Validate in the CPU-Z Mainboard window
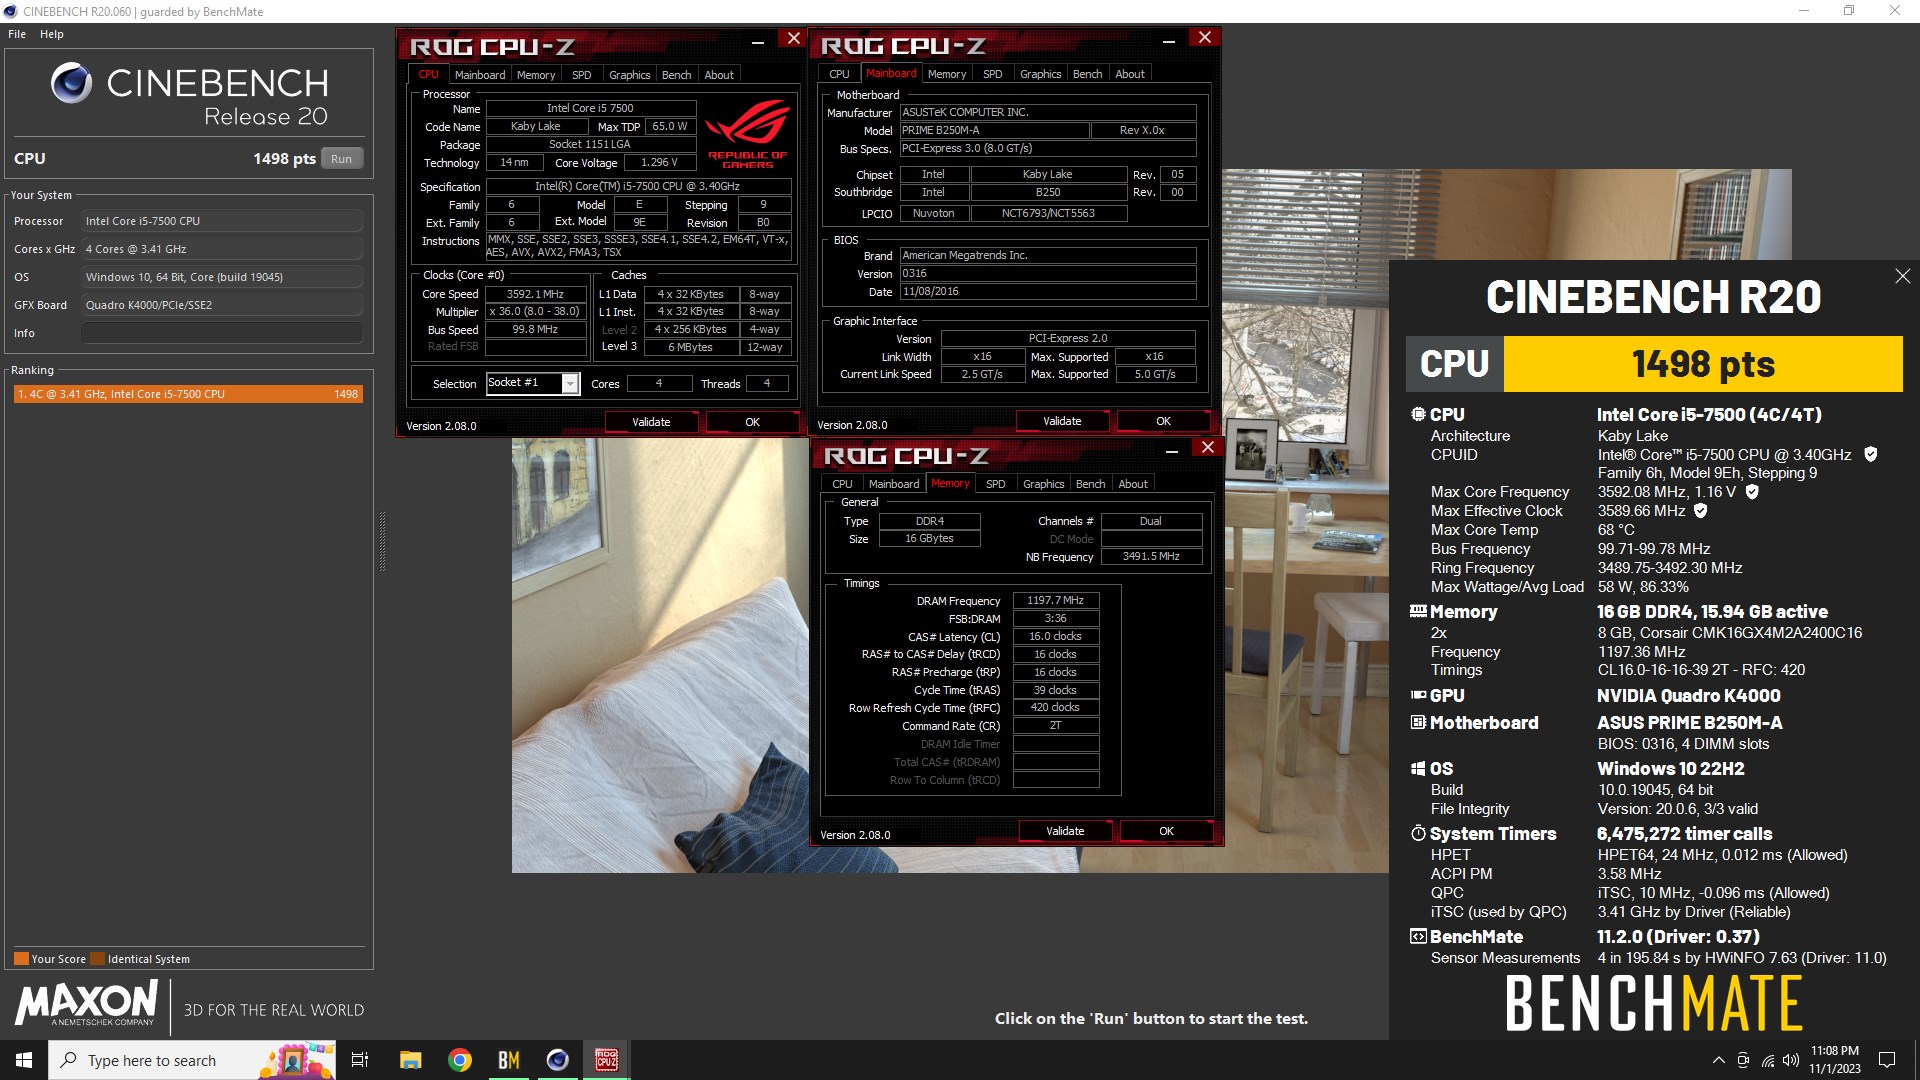This screenshot has height=1080, width=1920. coord(1062,421)
